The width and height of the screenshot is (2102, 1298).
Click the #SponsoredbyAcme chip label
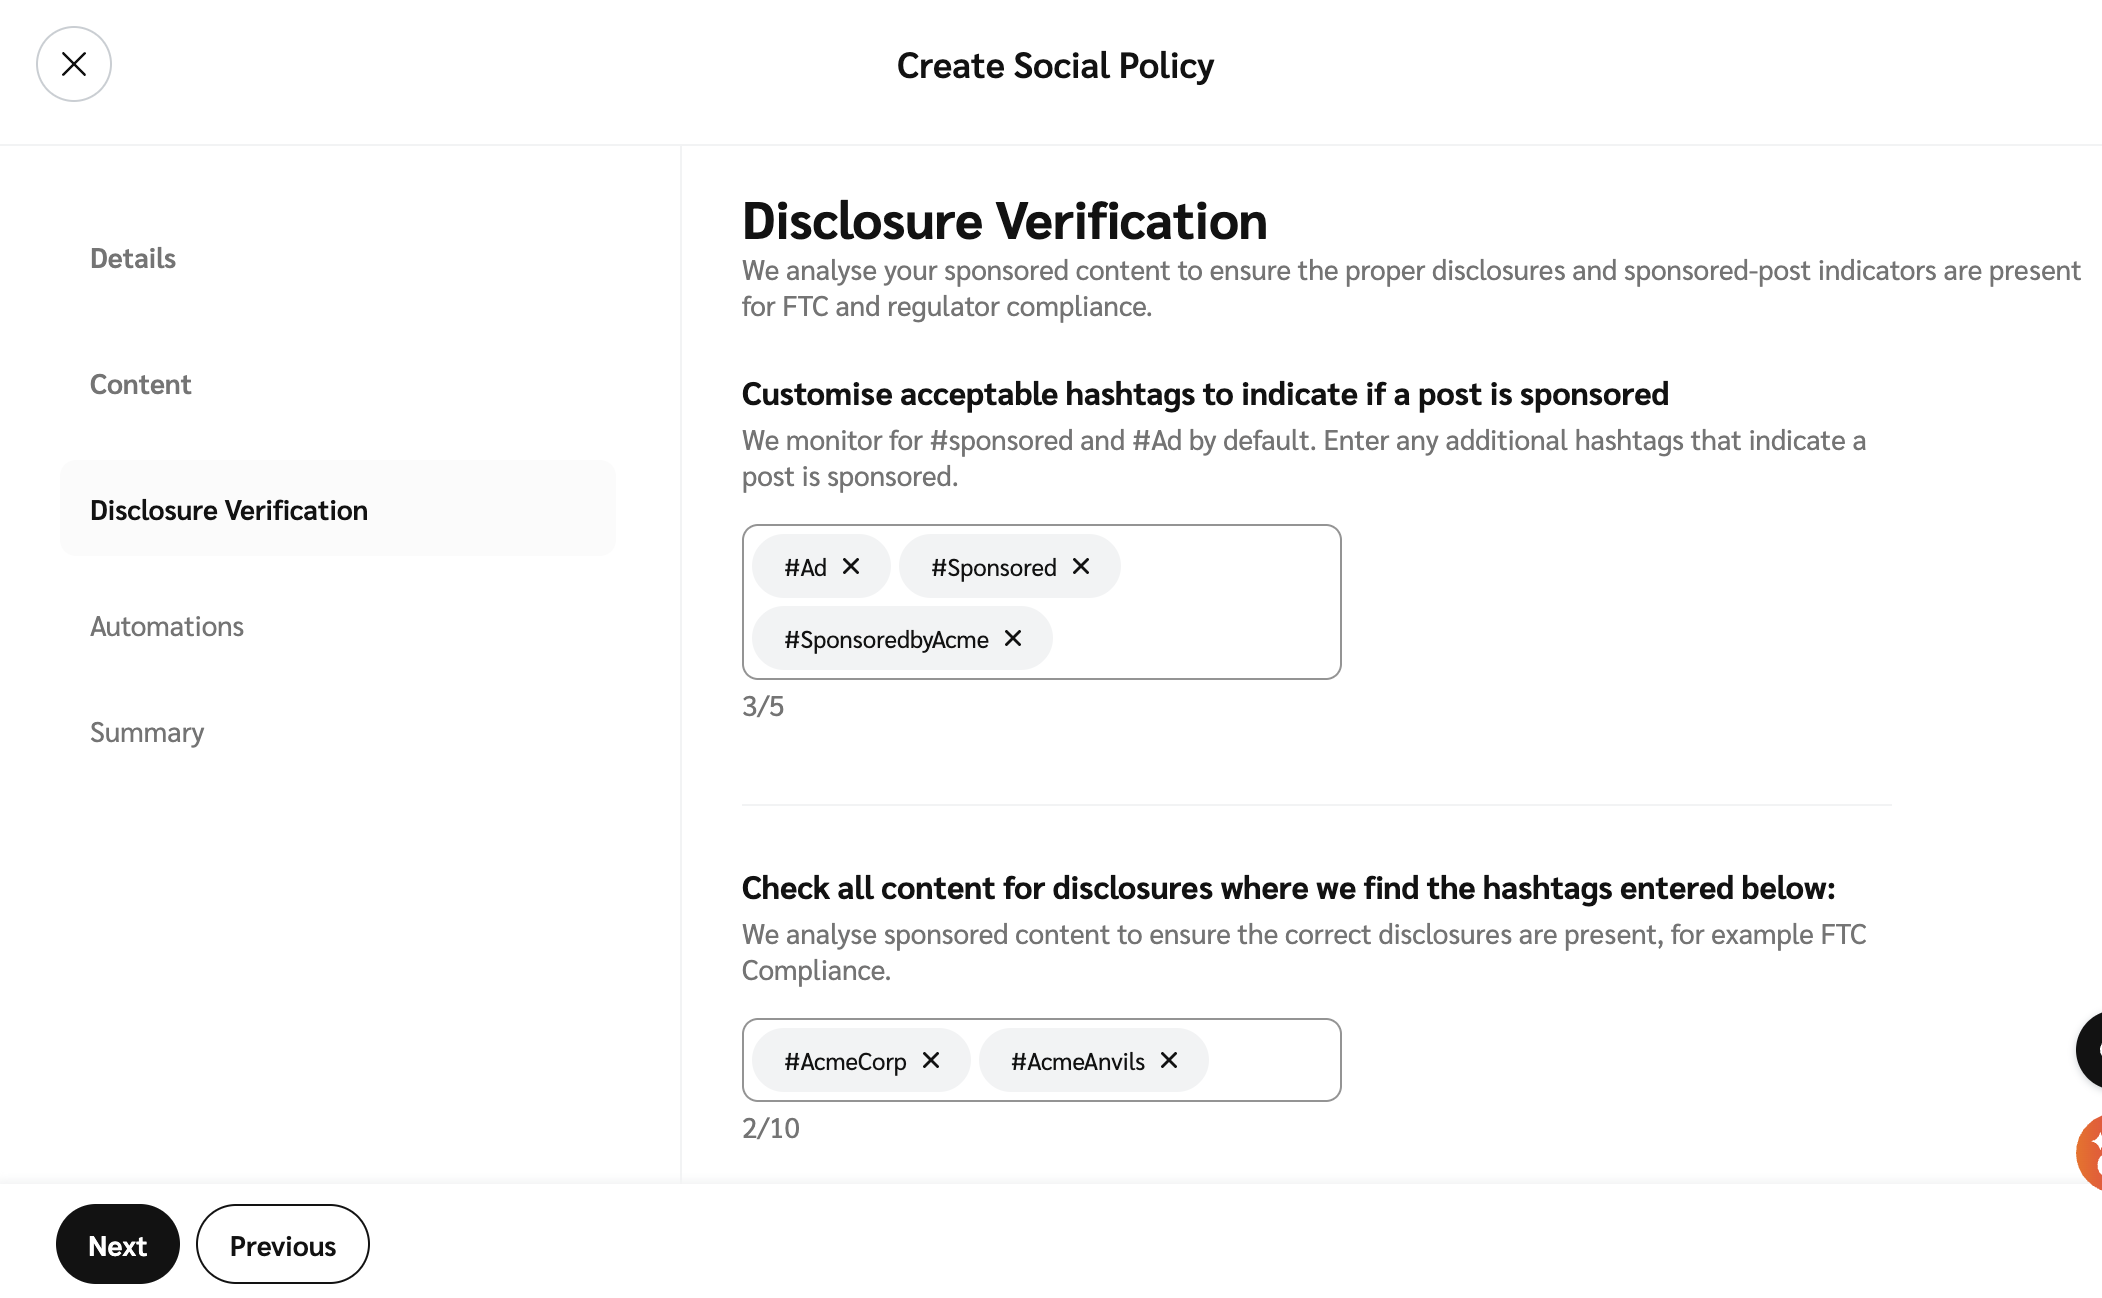point(886,640)
